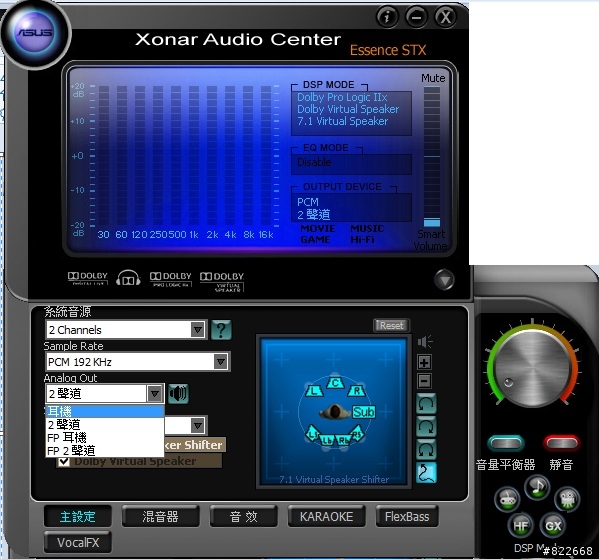Click the bottom rotate arrow button
The height and width of the screenshot is (559, 599).
point(426,449)
